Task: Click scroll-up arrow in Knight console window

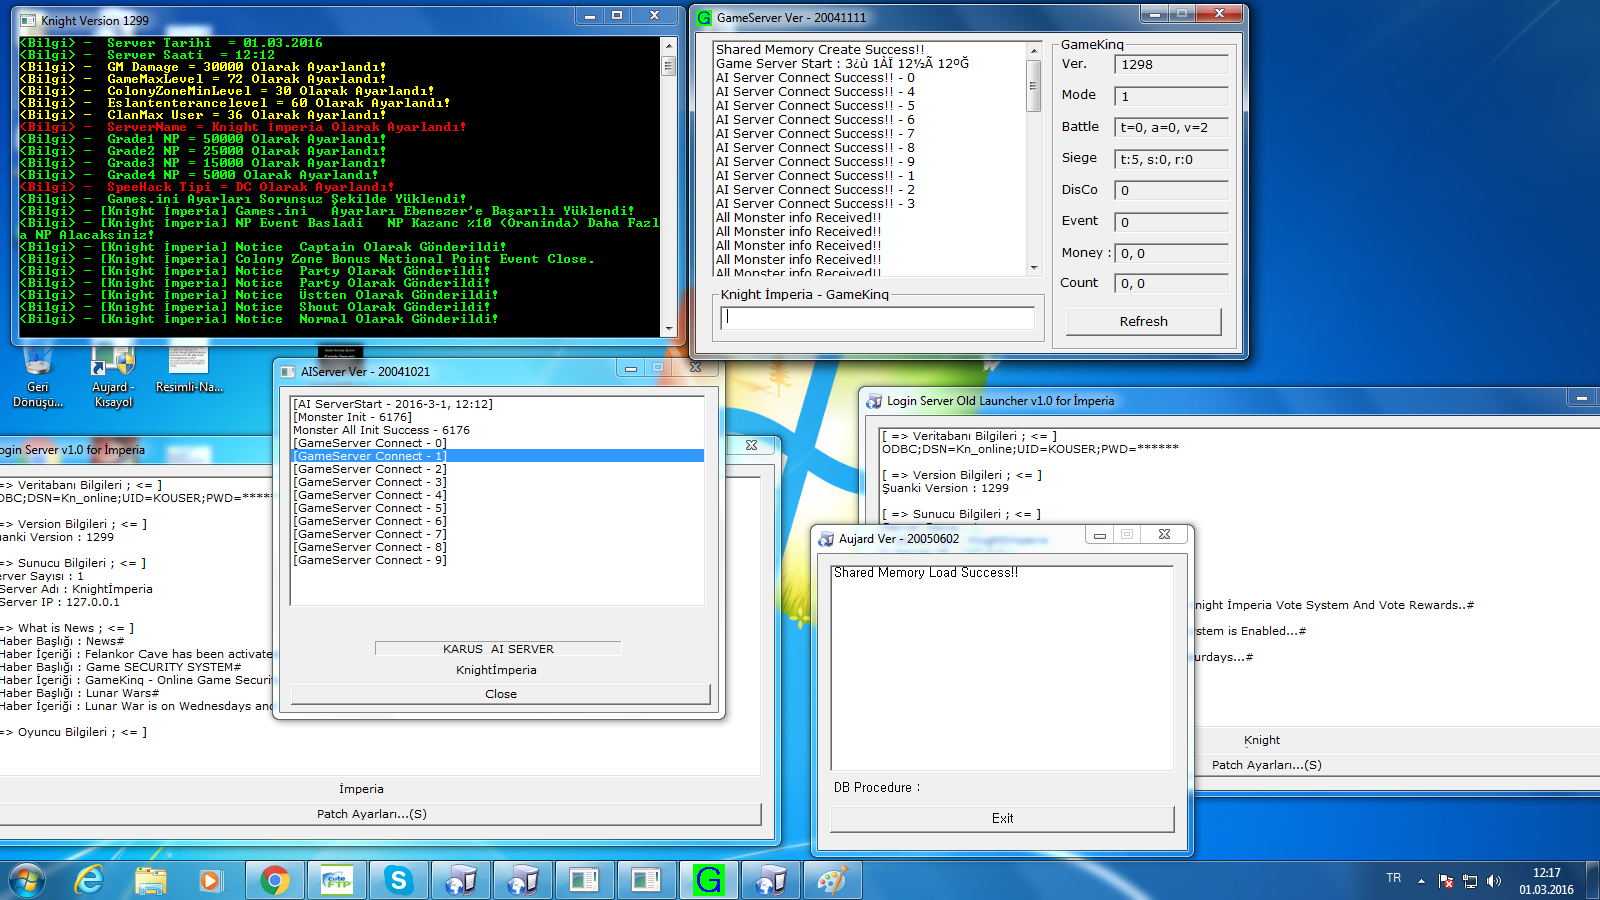Action: pyautogui.click(x=668, y=46)
